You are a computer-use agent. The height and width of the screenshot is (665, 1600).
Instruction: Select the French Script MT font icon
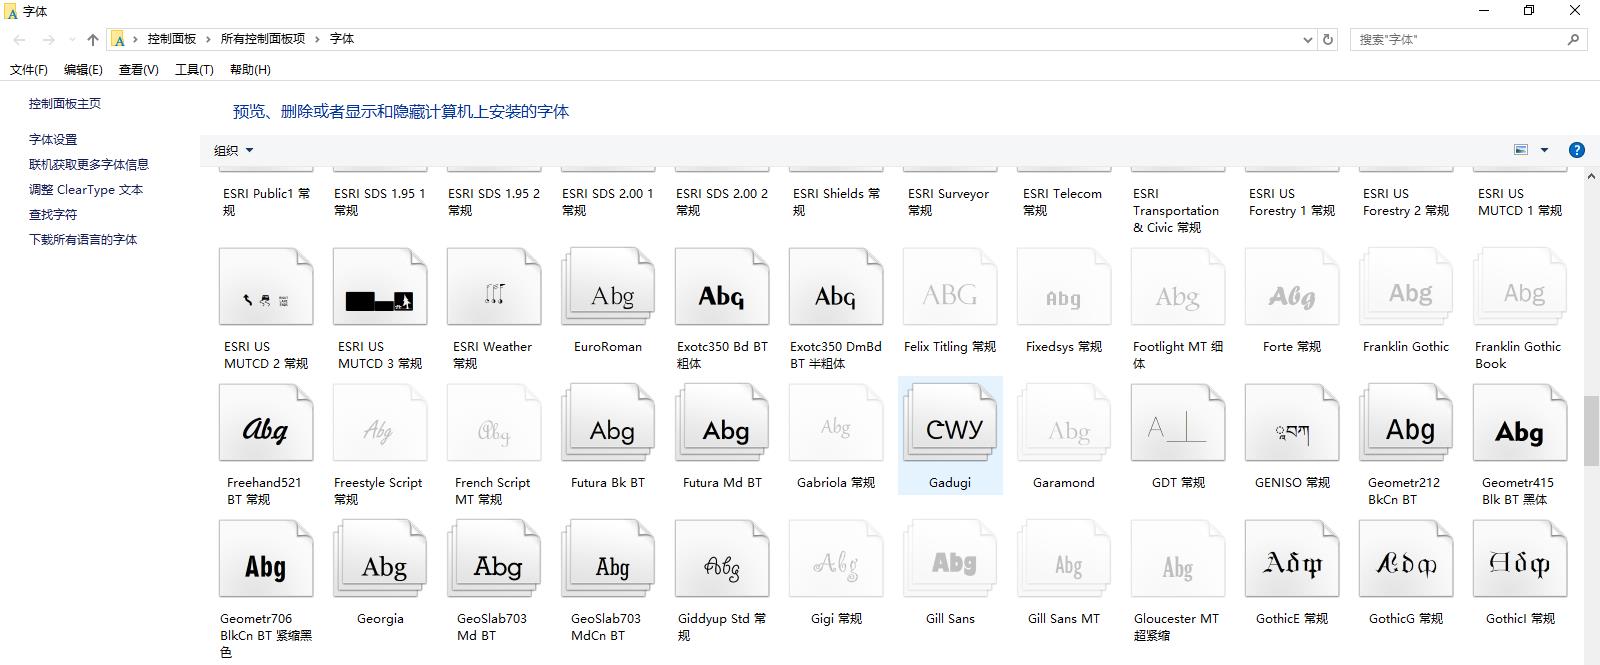(494, 424)
